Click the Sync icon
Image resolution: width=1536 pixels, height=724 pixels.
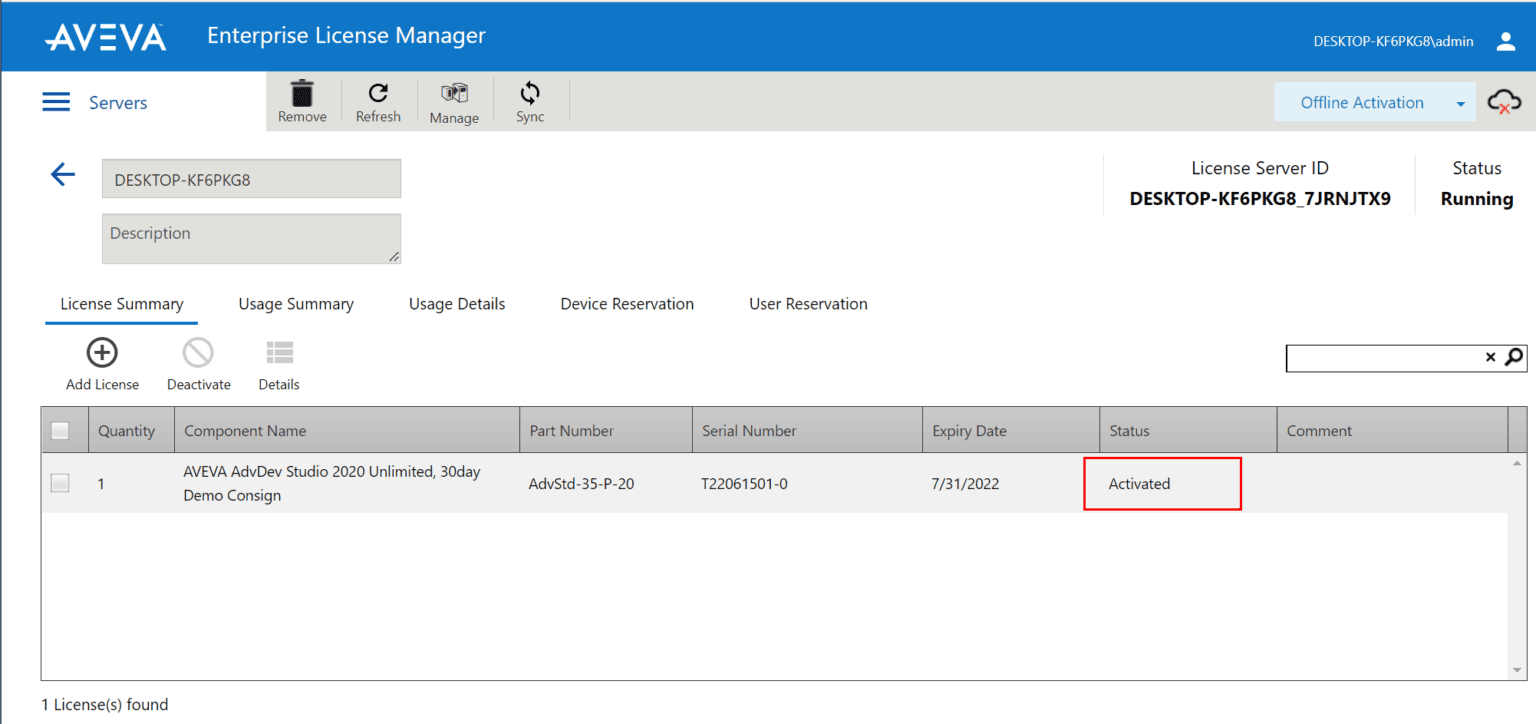coord(530,99)
